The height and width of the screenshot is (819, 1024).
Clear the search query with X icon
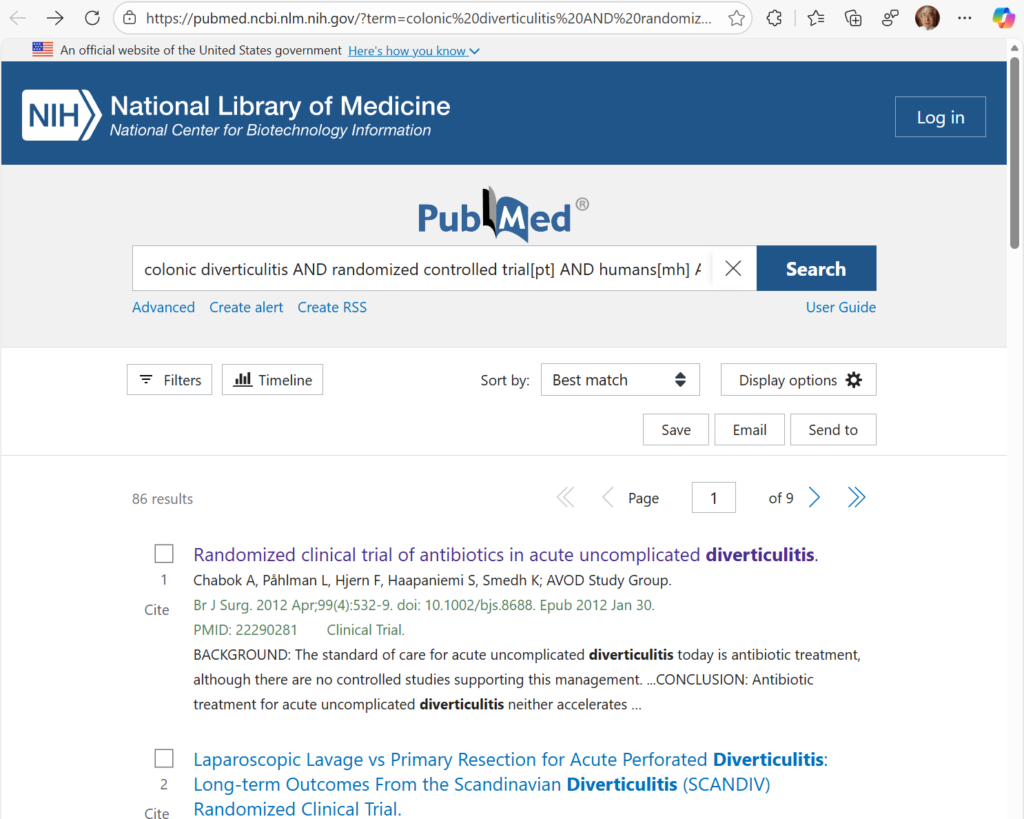(733, 268)
